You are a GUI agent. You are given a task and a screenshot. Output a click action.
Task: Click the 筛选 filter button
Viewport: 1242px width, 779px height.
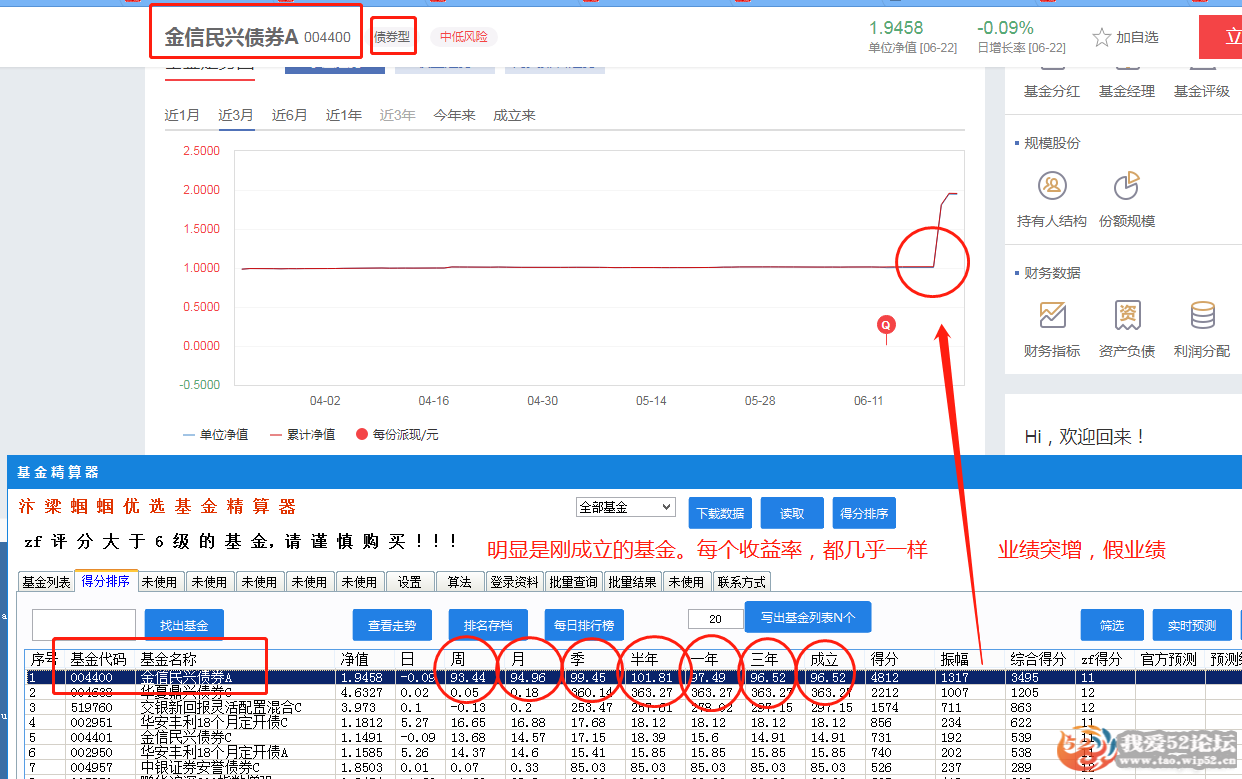(x=1112, y=625)
